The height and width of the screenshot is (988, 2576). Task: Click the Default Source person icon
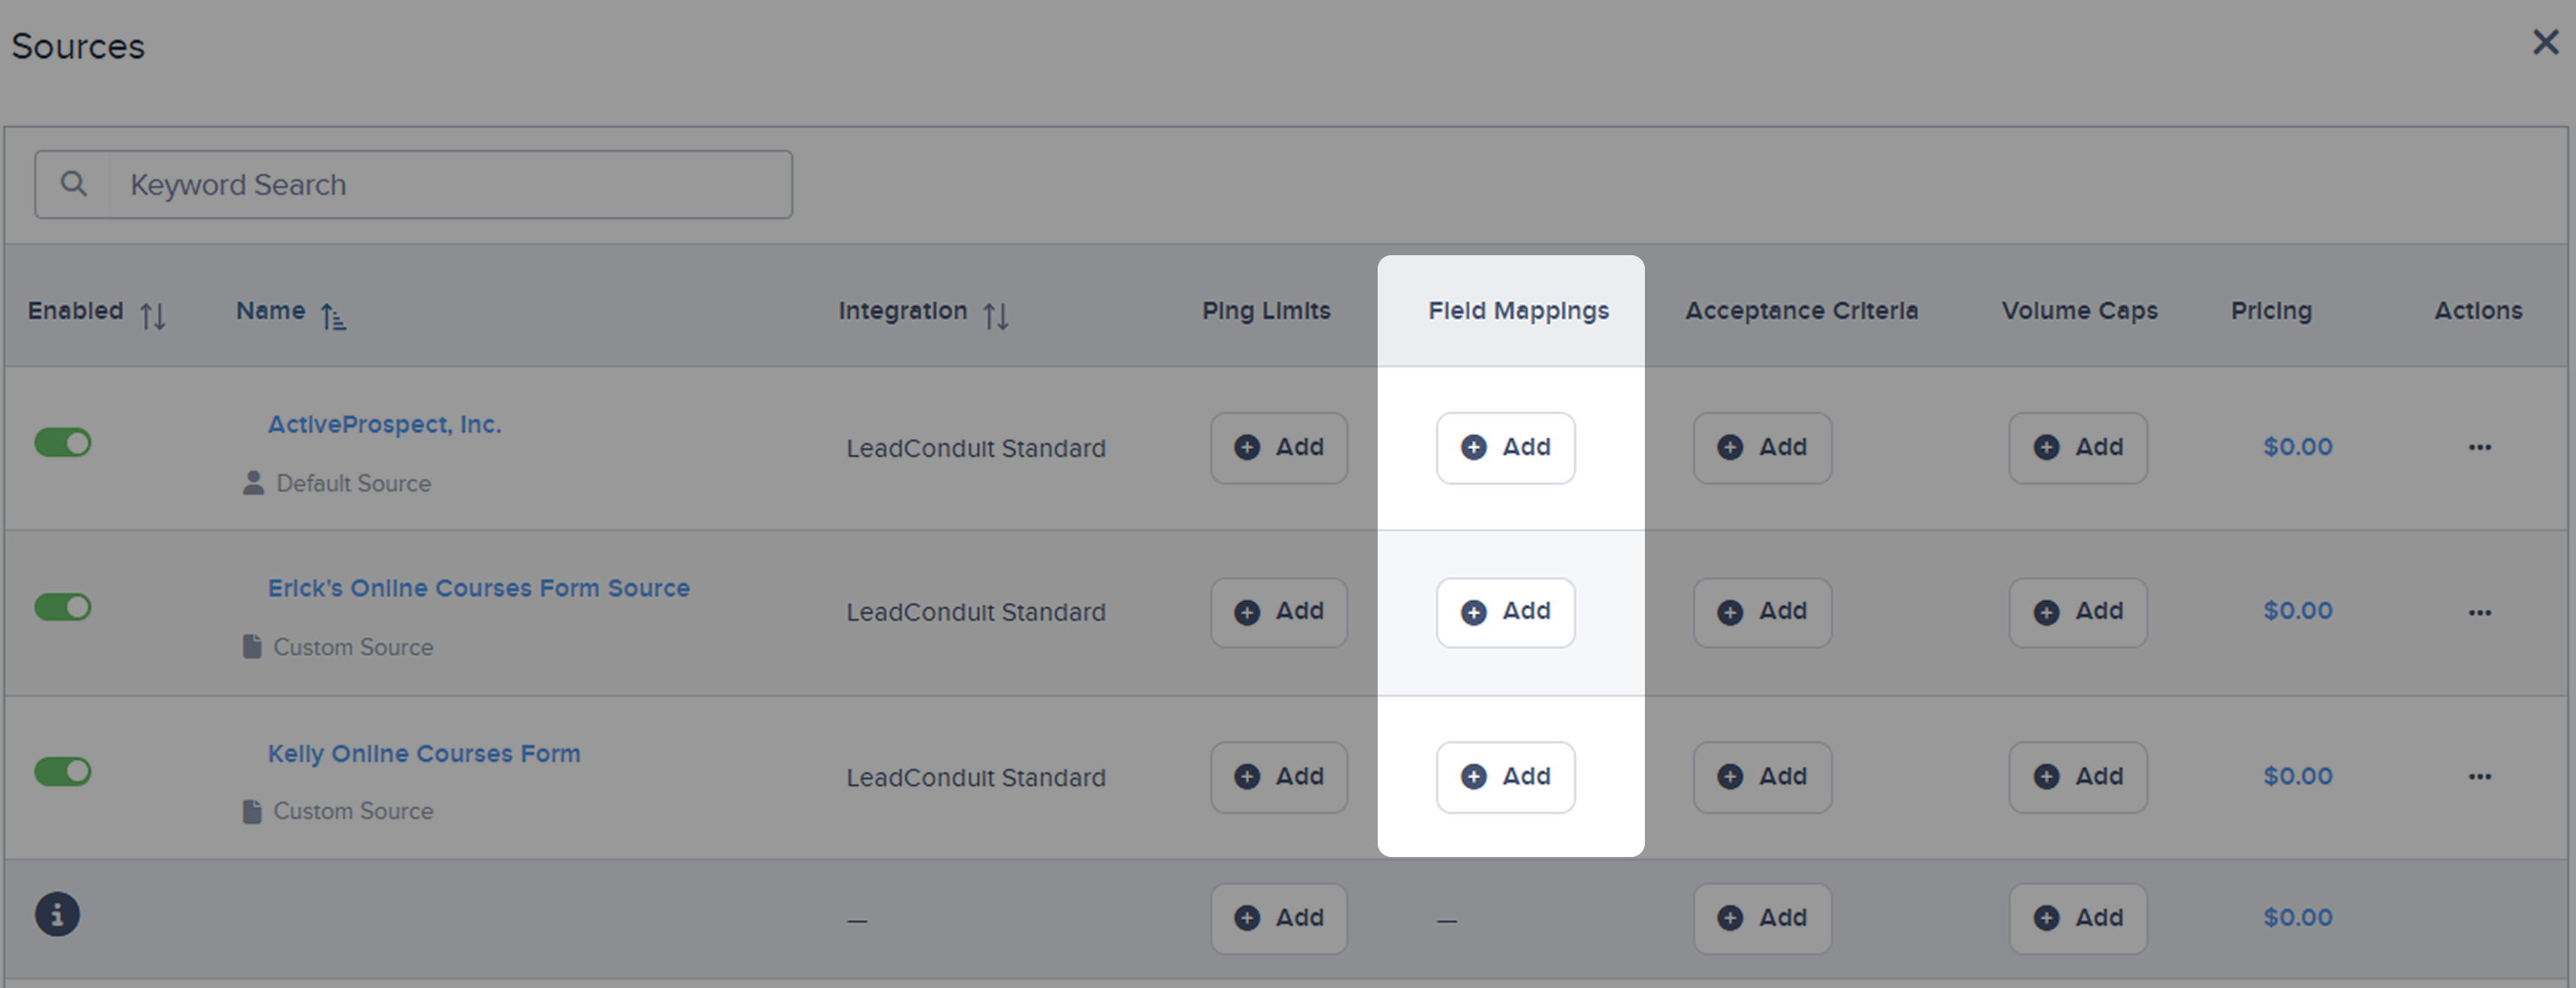tap(254, 483)
